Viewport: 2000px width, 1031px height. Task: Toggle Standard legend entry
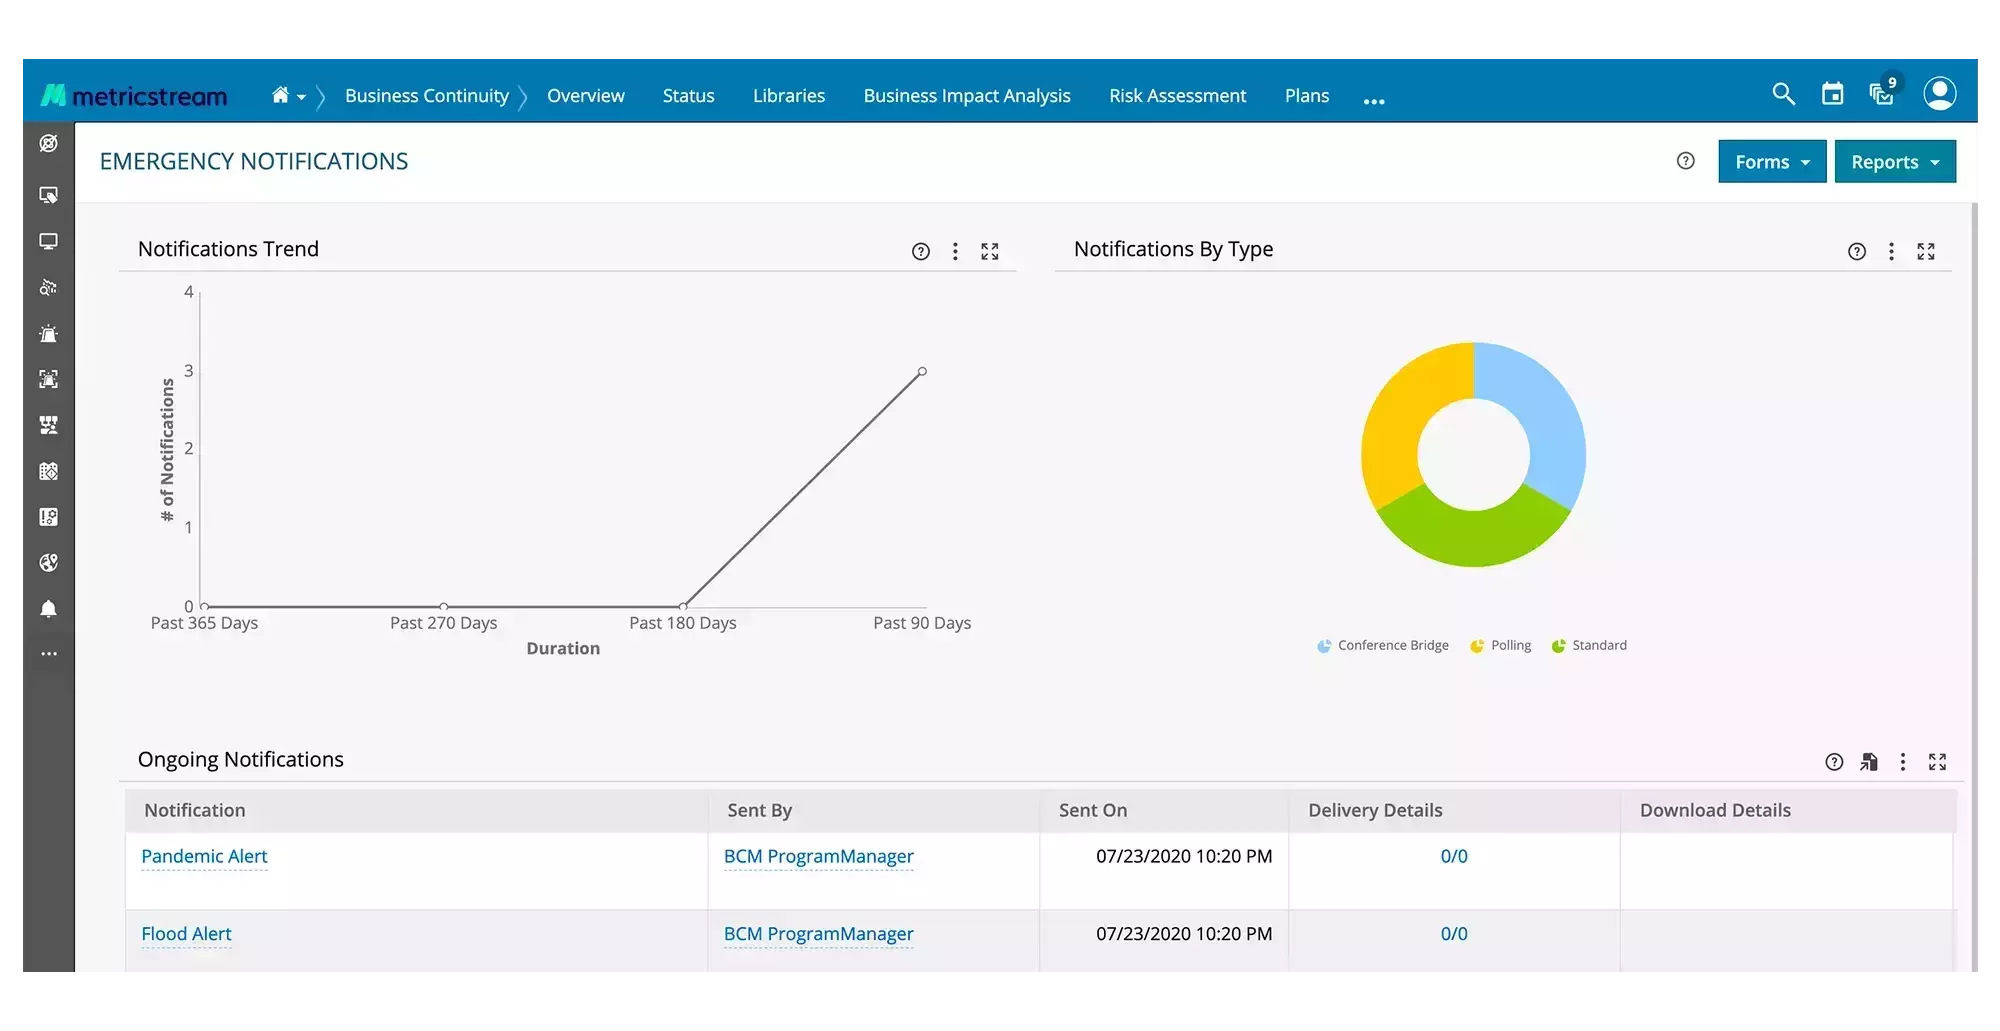pyautogui.click(x=1589, y=646)
